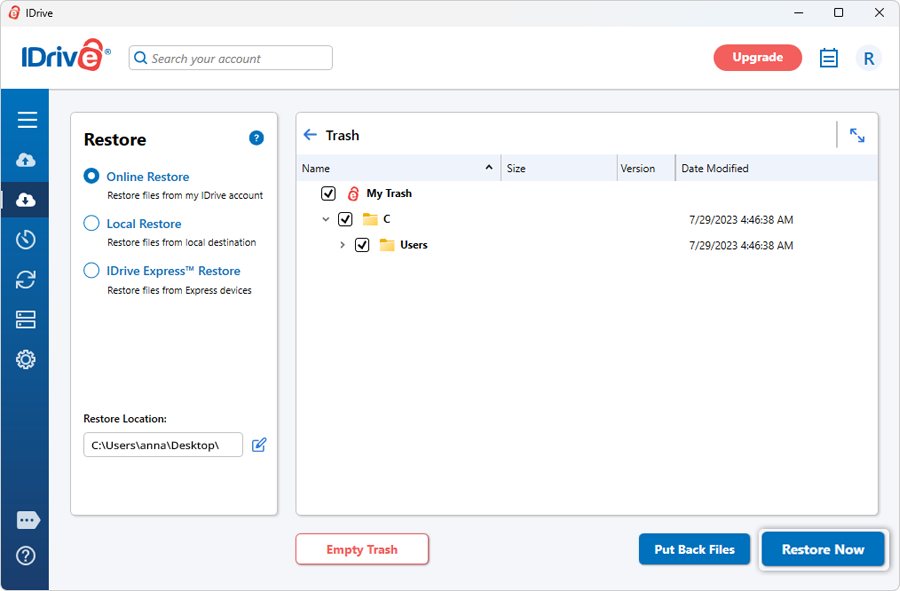
Task: Sort by the Name column header
Action: coord(316,168)
